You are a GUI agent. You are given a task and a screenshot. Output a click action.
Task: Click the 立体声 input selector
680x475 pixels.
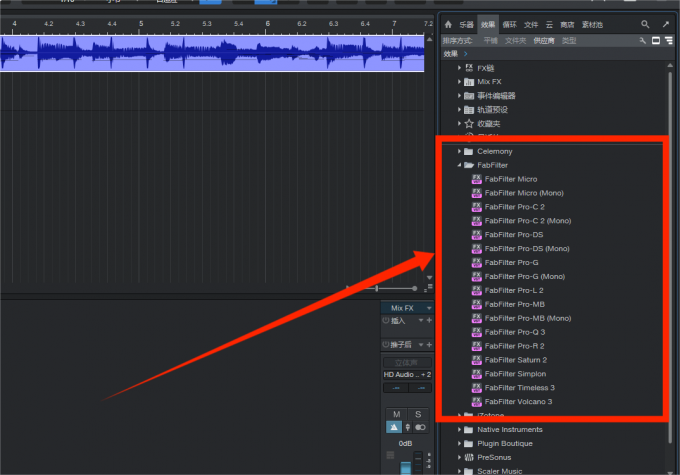coord(407,362)
